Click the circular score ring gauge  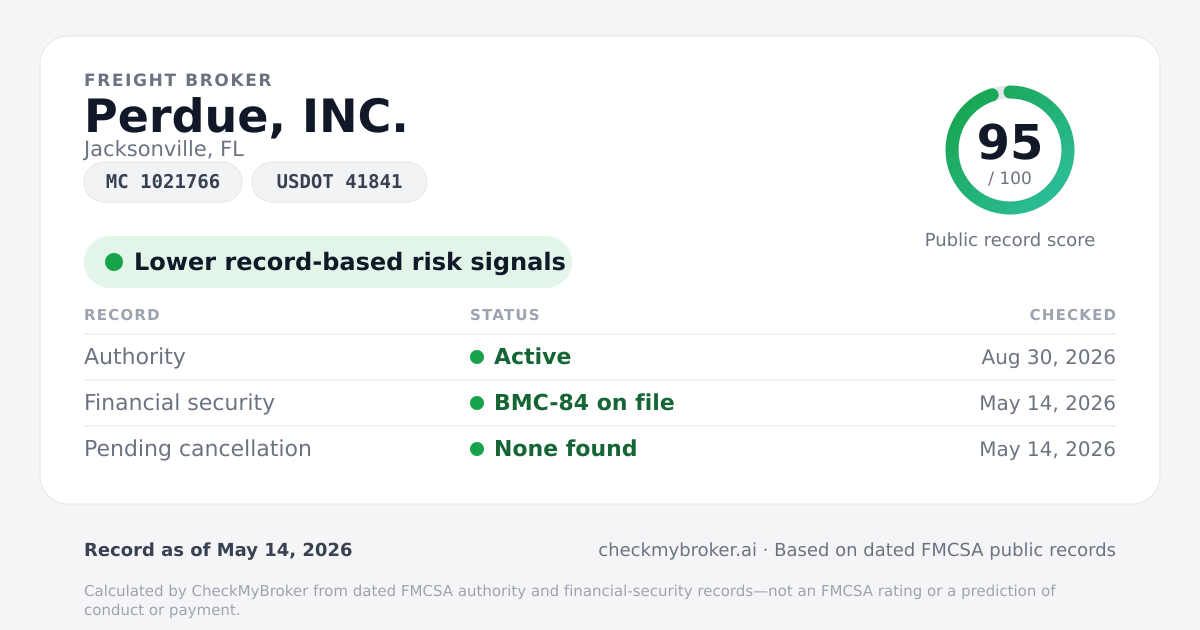tap(1010, 150)
